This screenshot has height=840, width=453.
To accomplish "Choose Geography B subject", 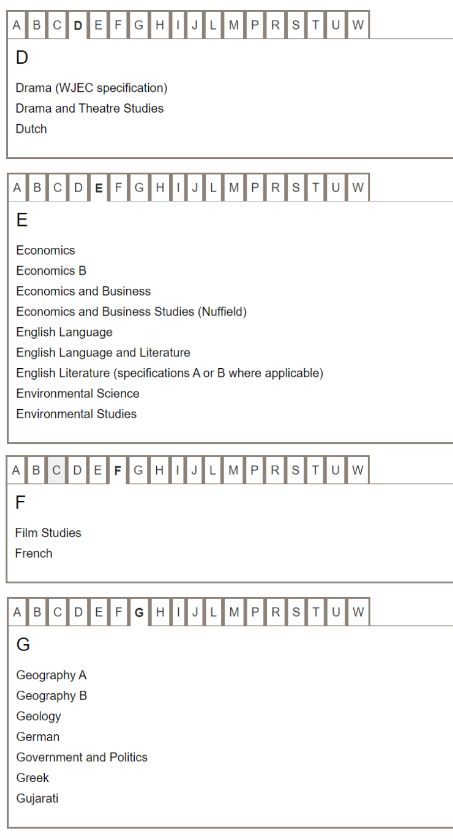I will [x=51, y=695].
